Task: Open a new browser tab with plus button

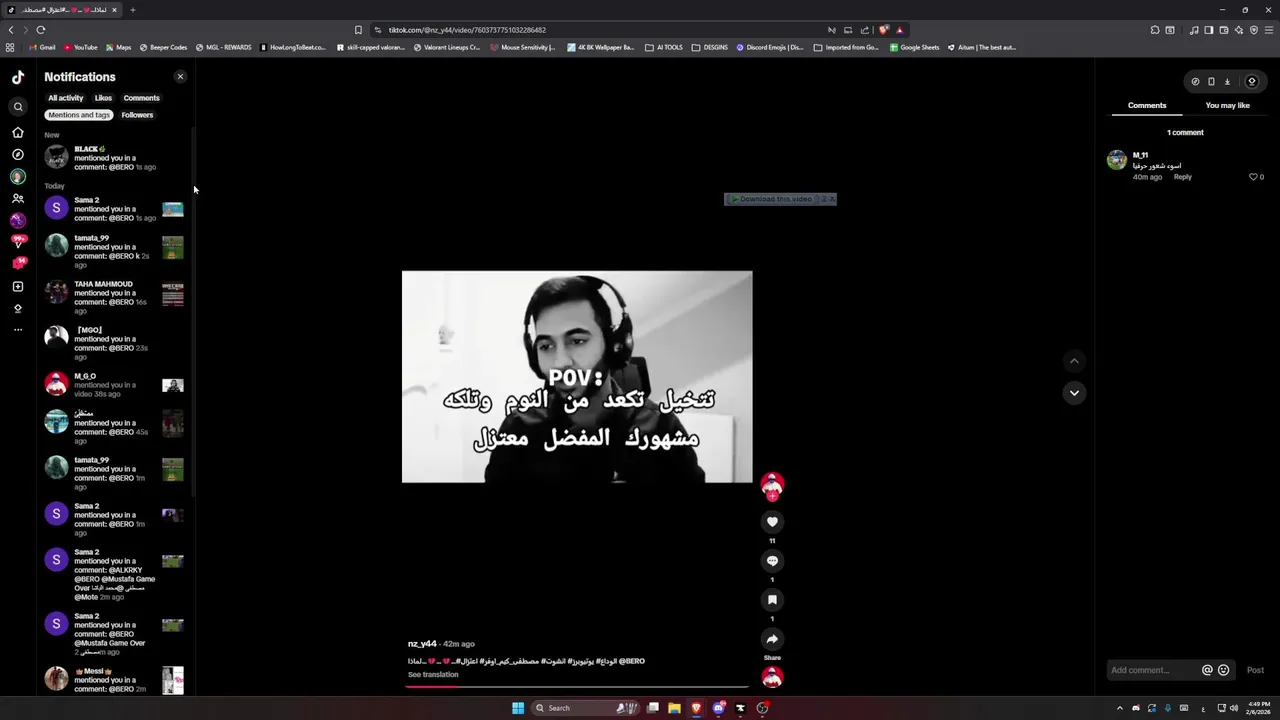Action: coord(132,10)
